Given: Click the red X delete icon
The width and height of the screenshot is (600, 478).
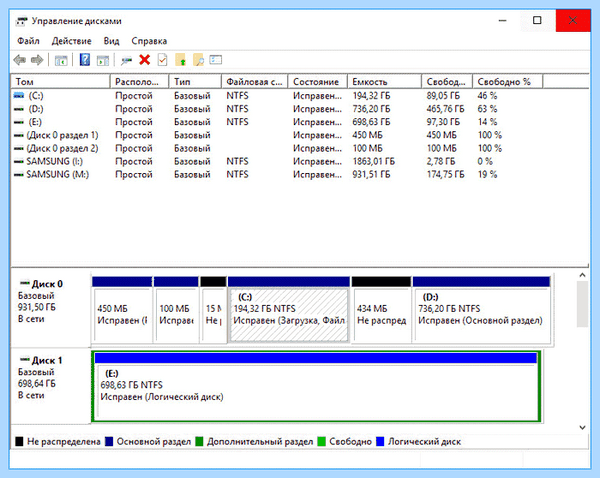Looking at the screenshot, I should [144, 60].
